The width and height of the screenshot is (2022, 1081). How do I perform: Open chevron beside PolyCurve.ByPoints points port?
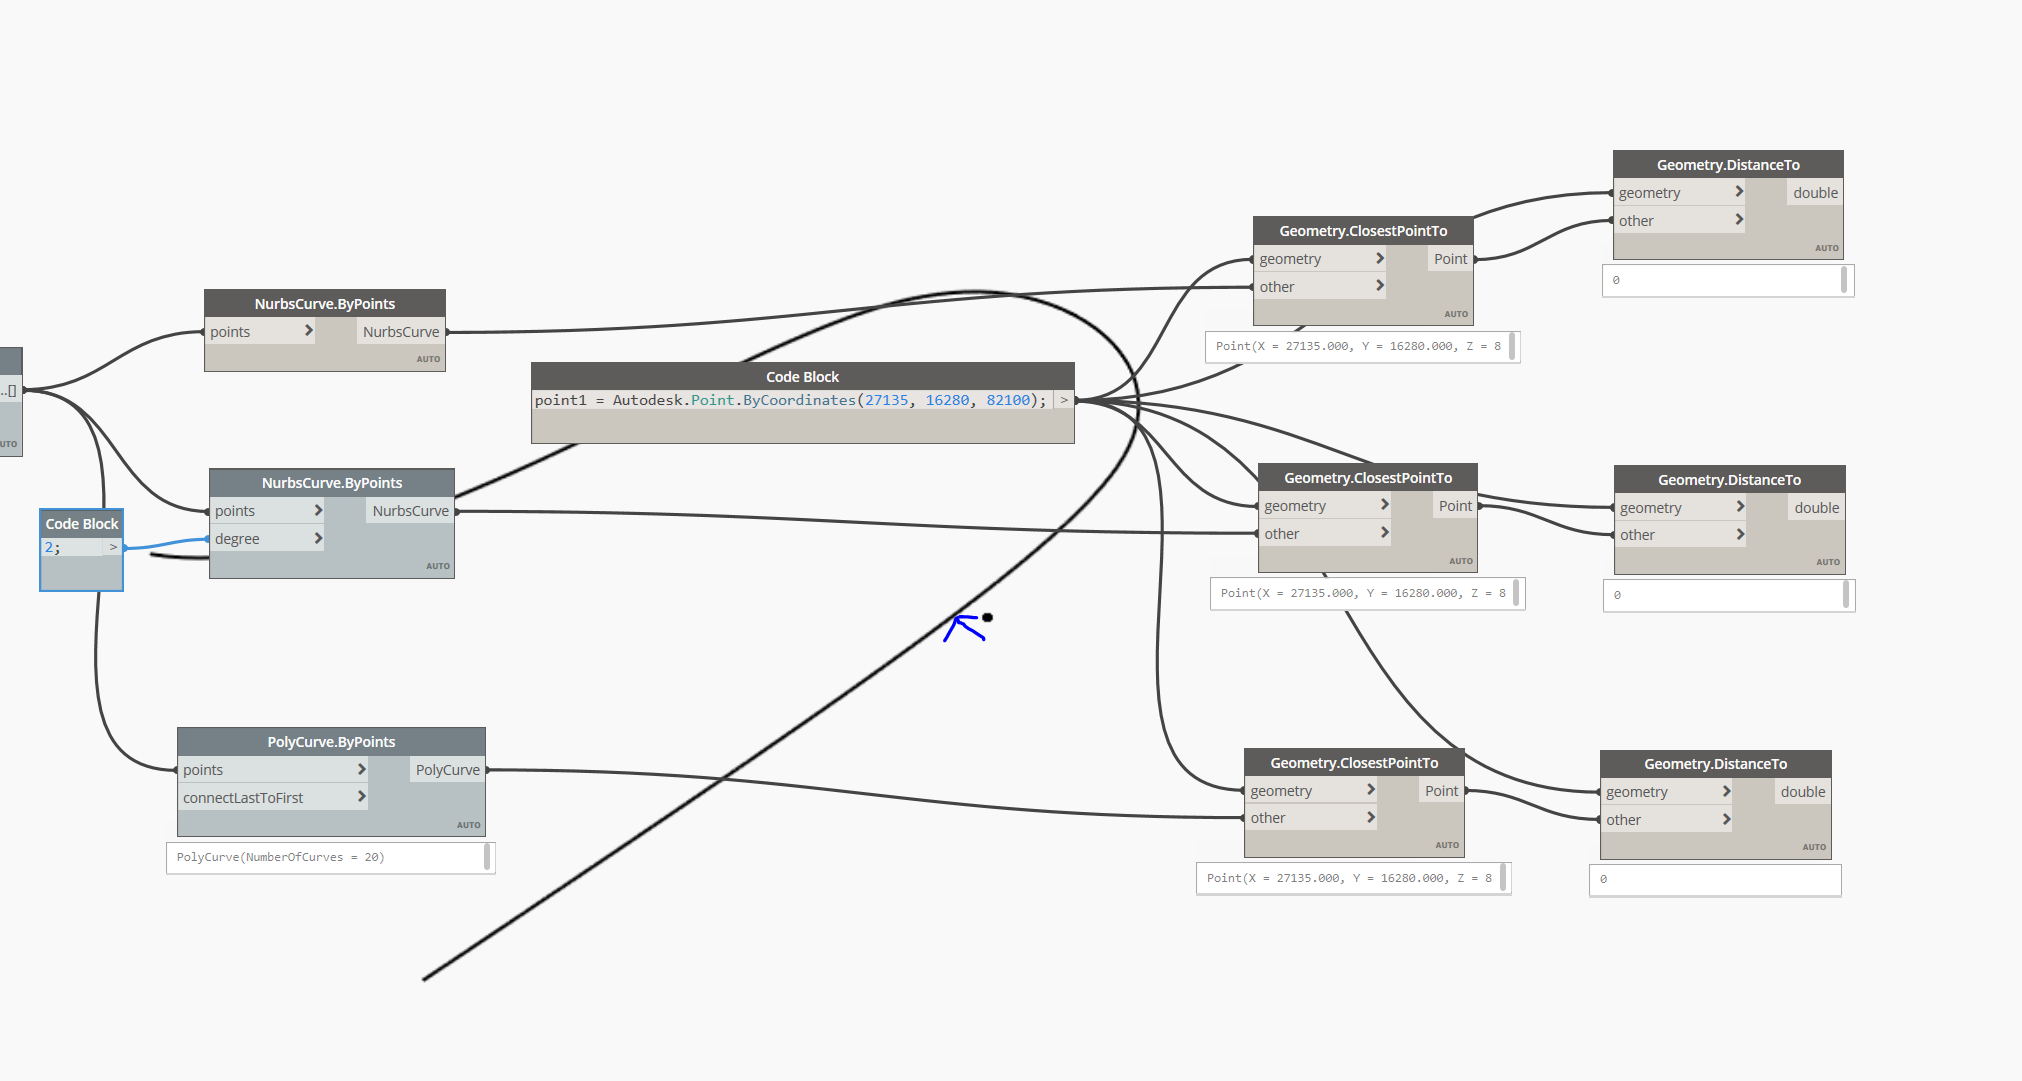point(362,769)
